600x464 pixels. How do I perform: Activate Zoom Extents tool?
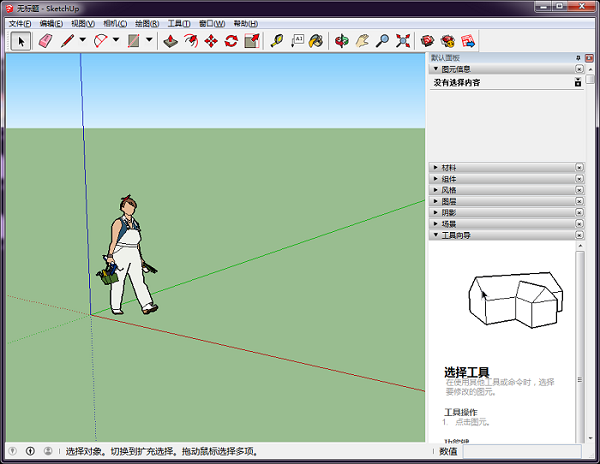[403, 41]
